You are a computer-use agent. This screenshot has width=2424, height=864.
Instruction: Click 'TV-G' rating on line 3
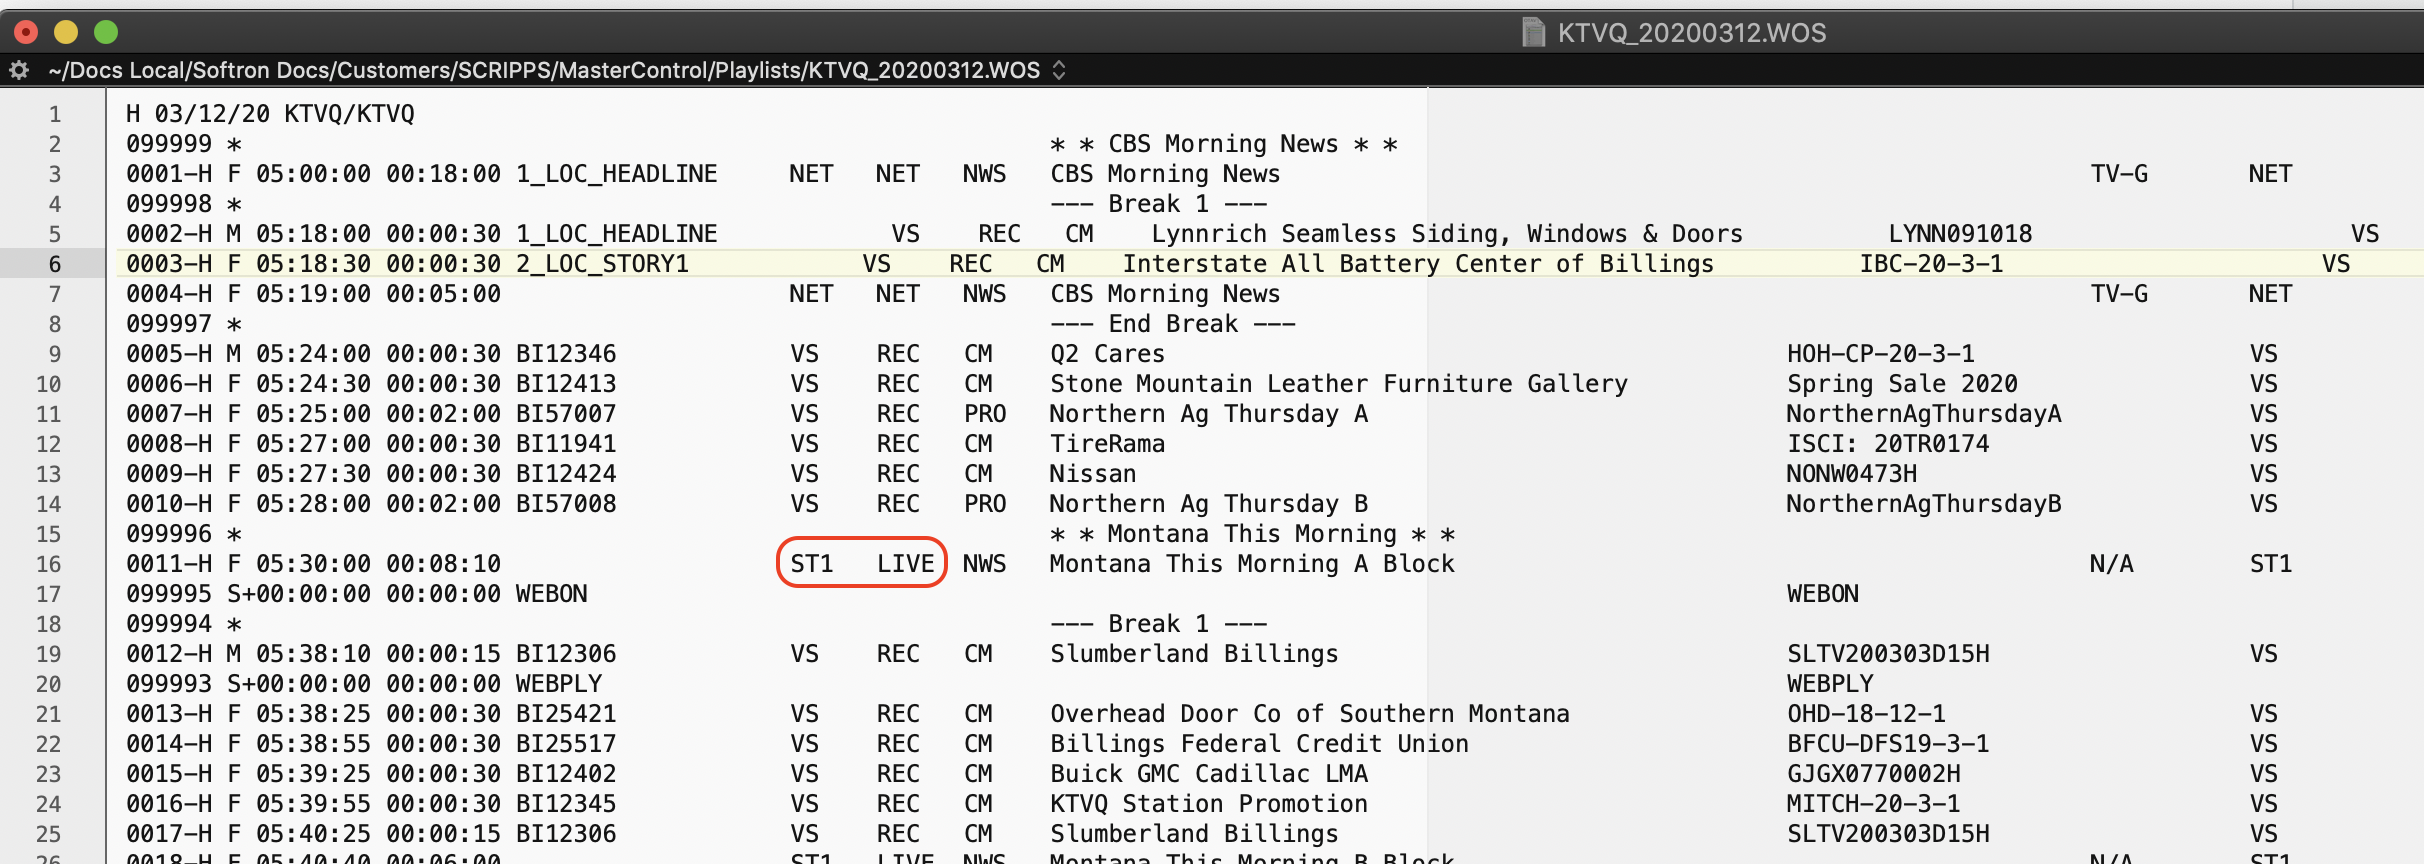2119,174
